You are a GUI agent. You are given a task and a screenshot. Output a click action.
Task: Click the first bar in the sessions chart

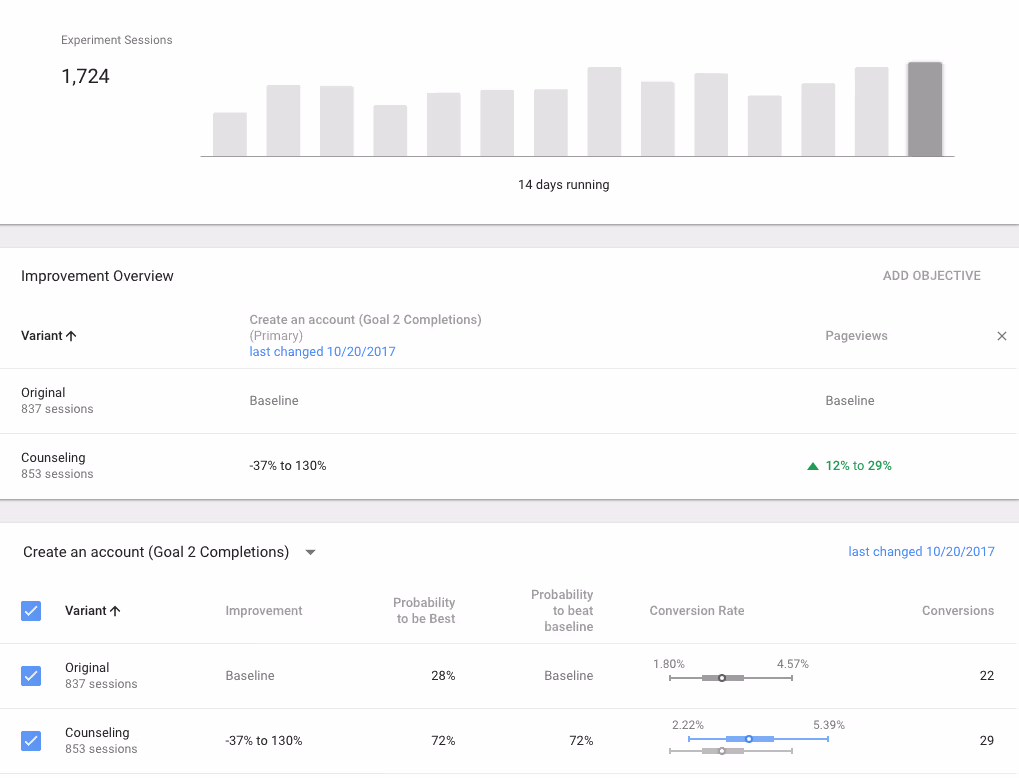point(230,135)
